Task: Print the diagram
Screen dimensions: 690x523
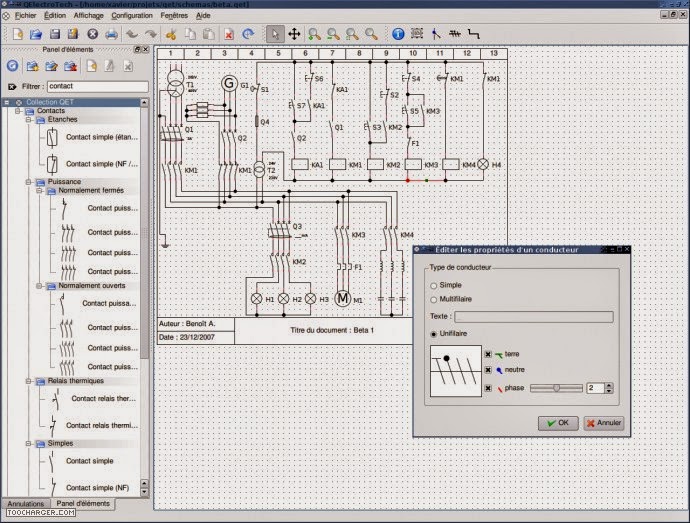Action: click(x=111, y=34)
